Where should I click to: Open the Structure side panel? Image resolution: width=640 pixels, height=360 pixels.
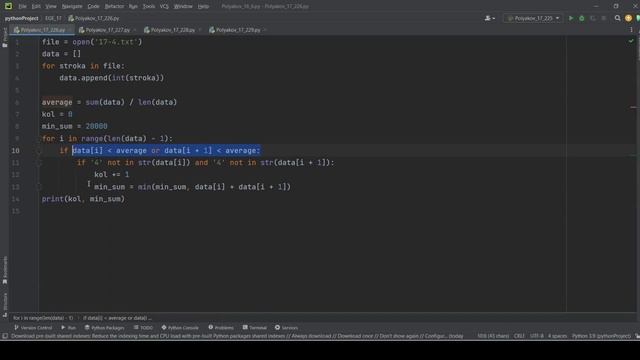pyautogui.click(x=5, y=304)
